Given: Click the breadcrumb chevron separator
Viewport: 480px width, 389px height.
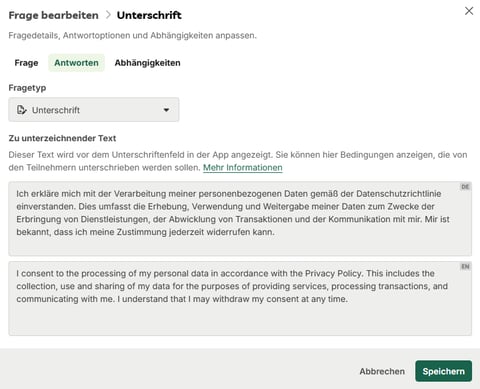Looking at the screenshot, I should (x=108, y=15).
